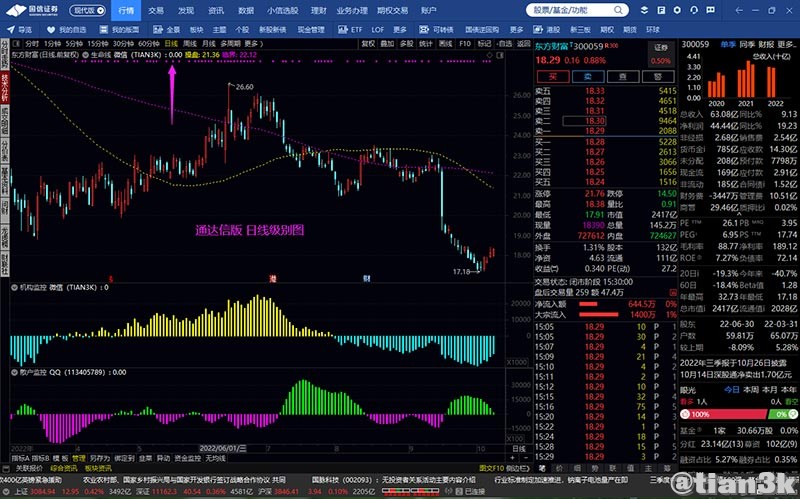Viewport: 800px width, 499px height.
Task: Open the 复权 adjustment menu
Action: click(x=368, y=44)
